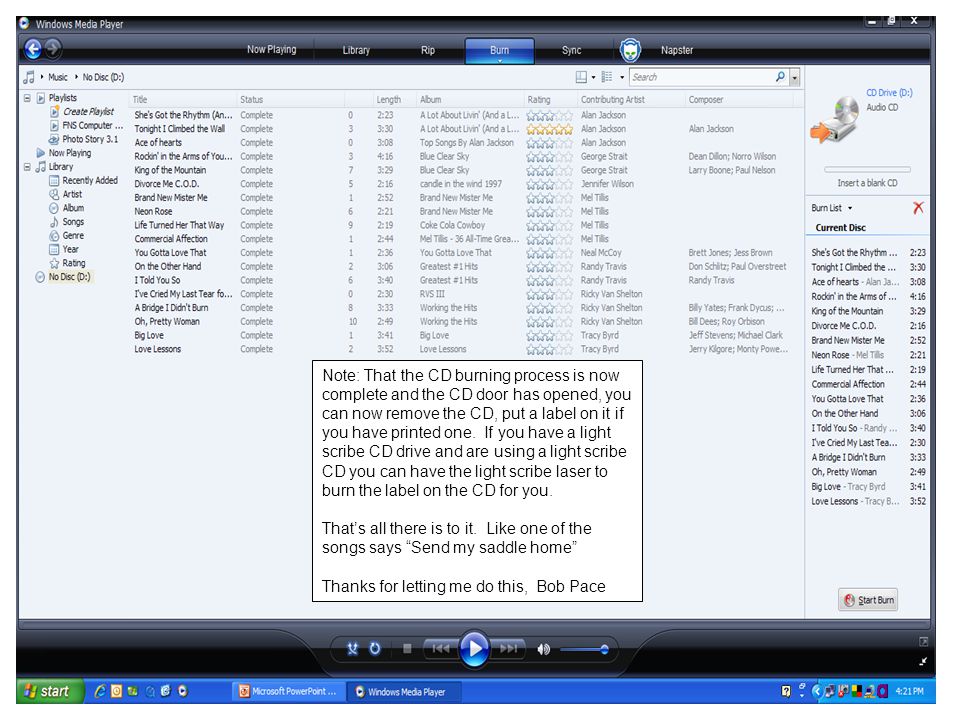The width and height of the screenshot is (960, 720).
Task: Select Year in Library tree
Action: tap(70, 249)
